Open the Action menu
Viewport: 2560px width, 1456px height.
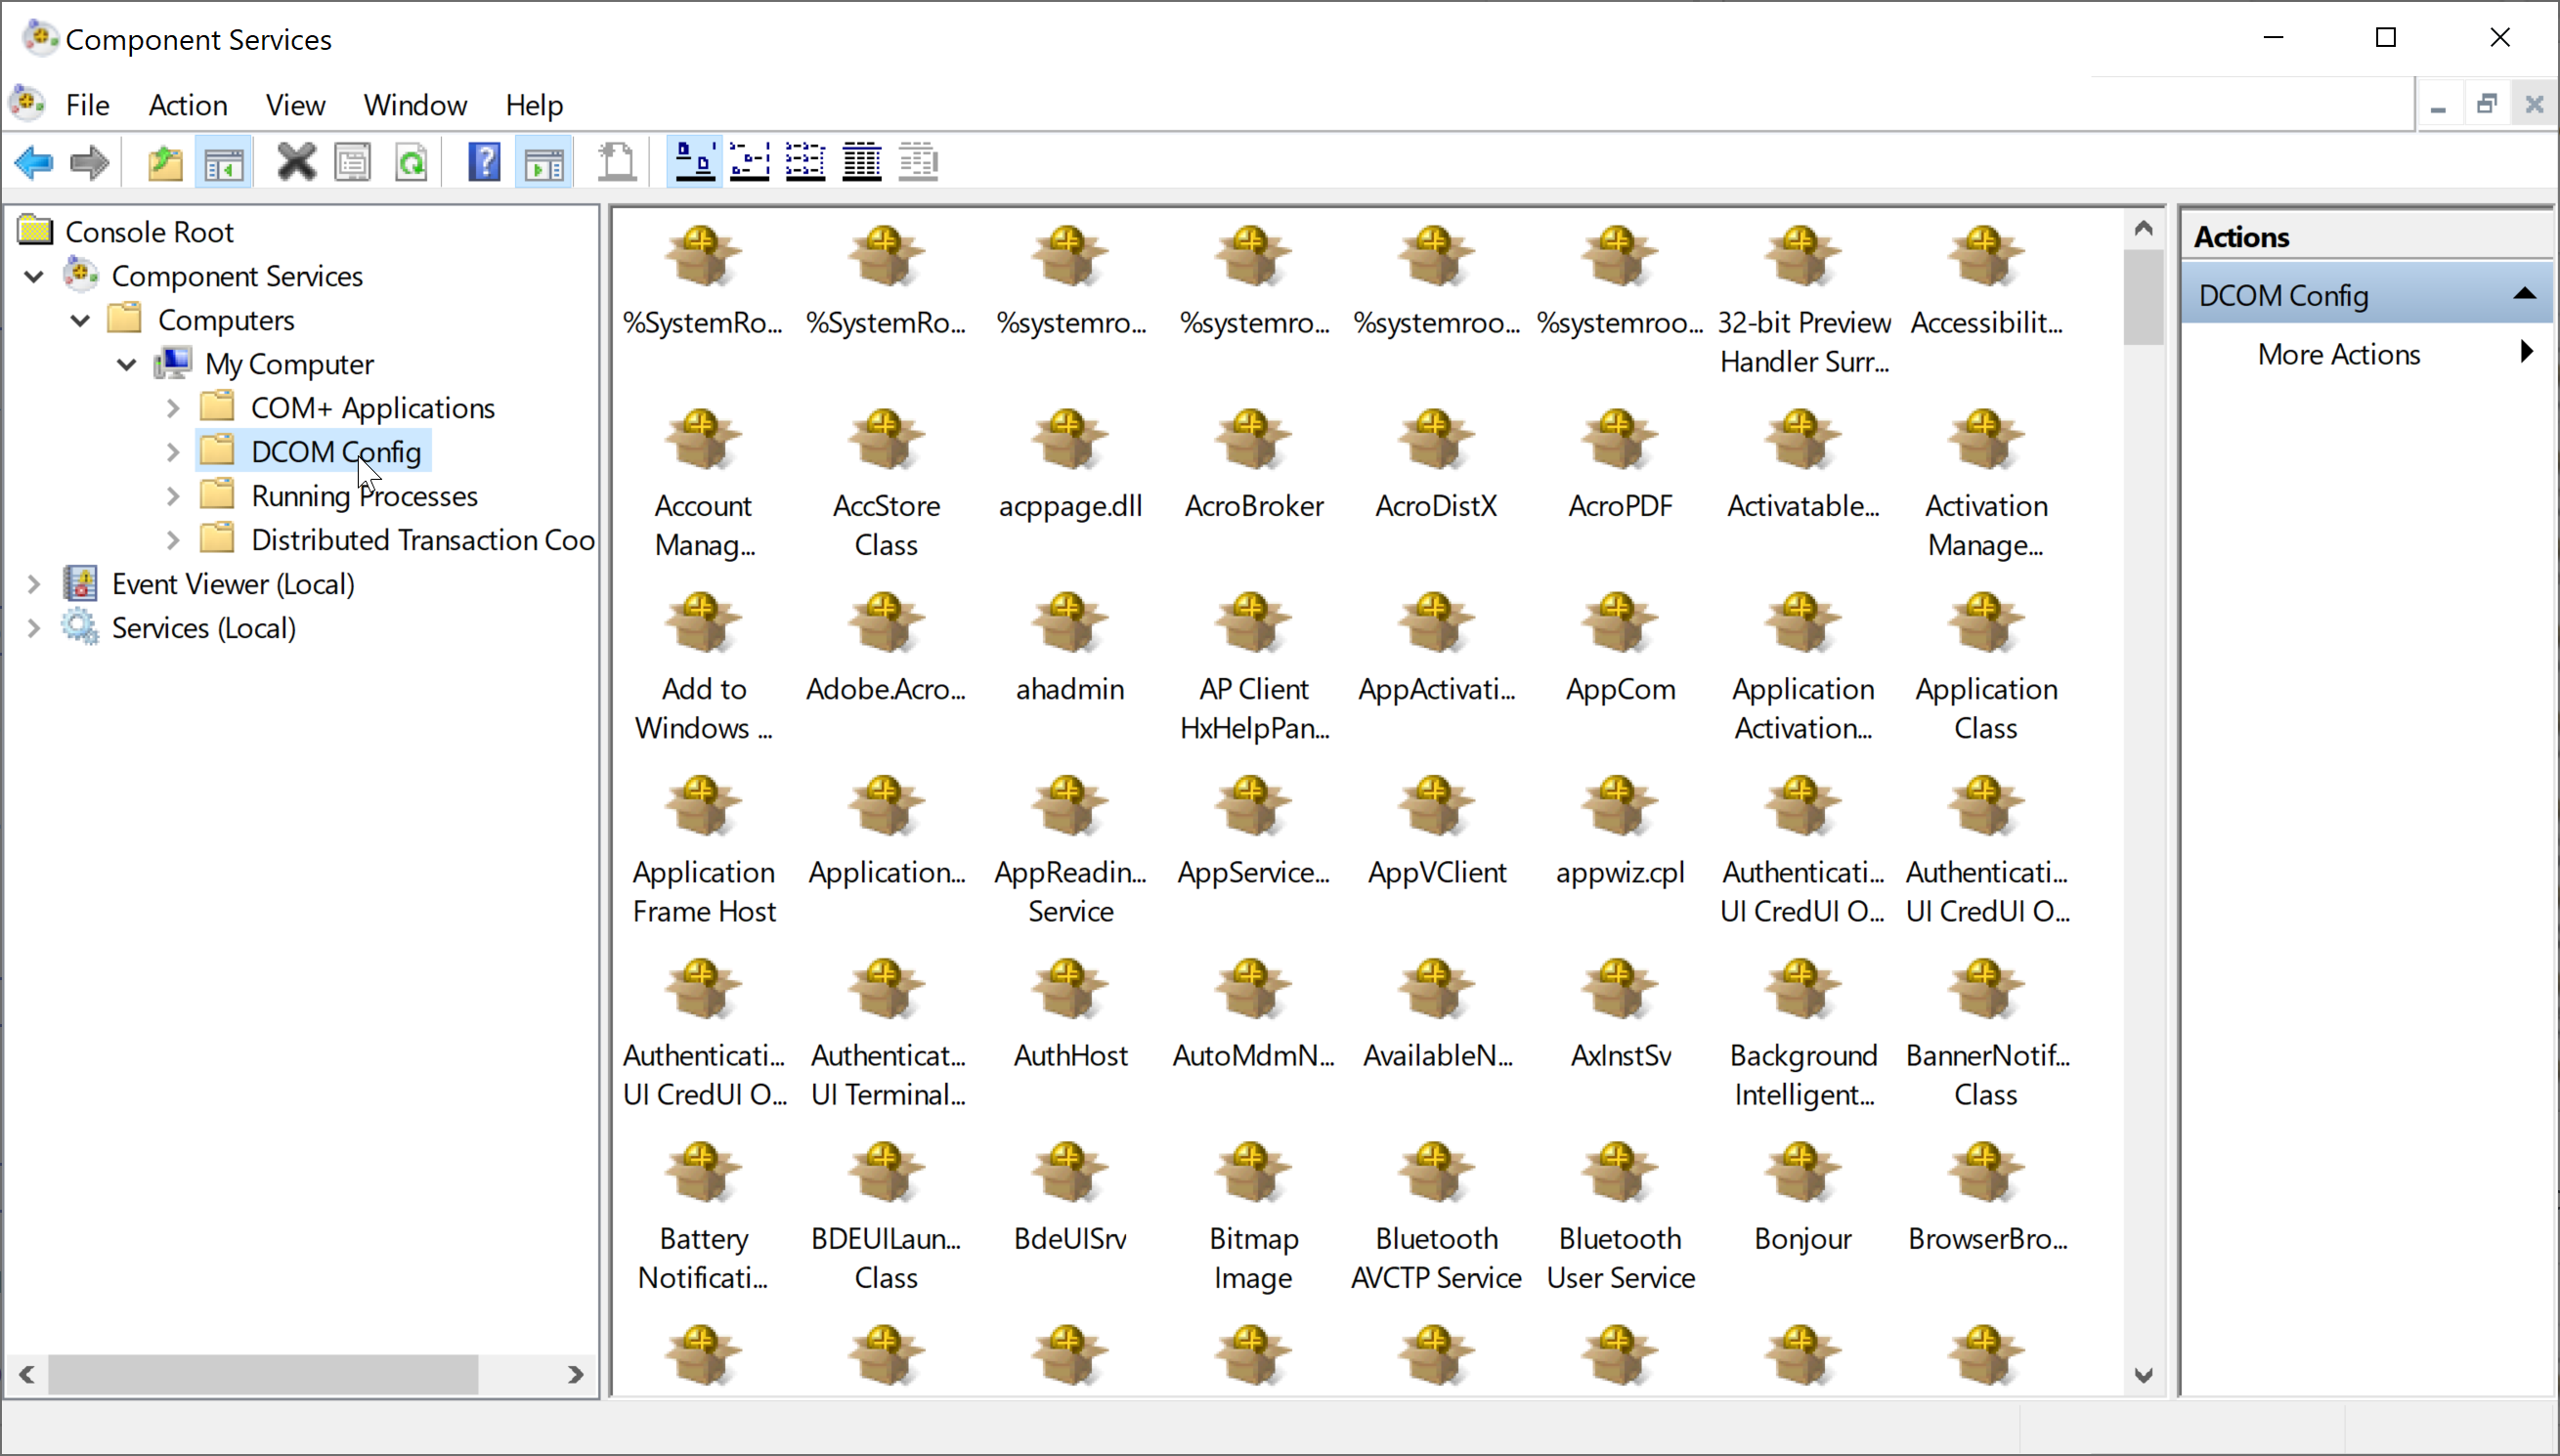[187, 106]
